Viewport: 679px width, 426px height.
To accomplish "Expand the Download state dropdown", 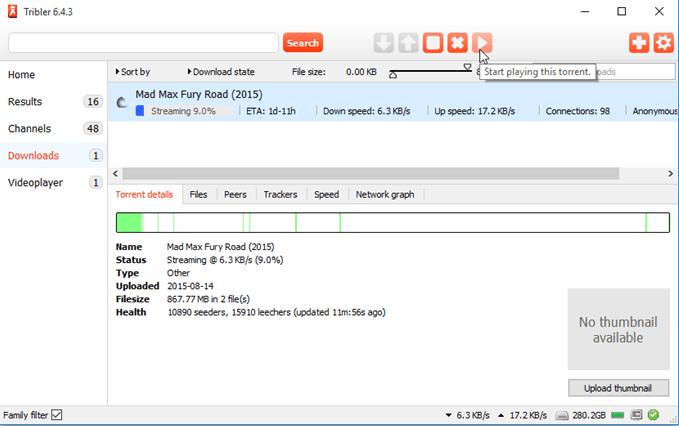I will (x=221, y=72).
